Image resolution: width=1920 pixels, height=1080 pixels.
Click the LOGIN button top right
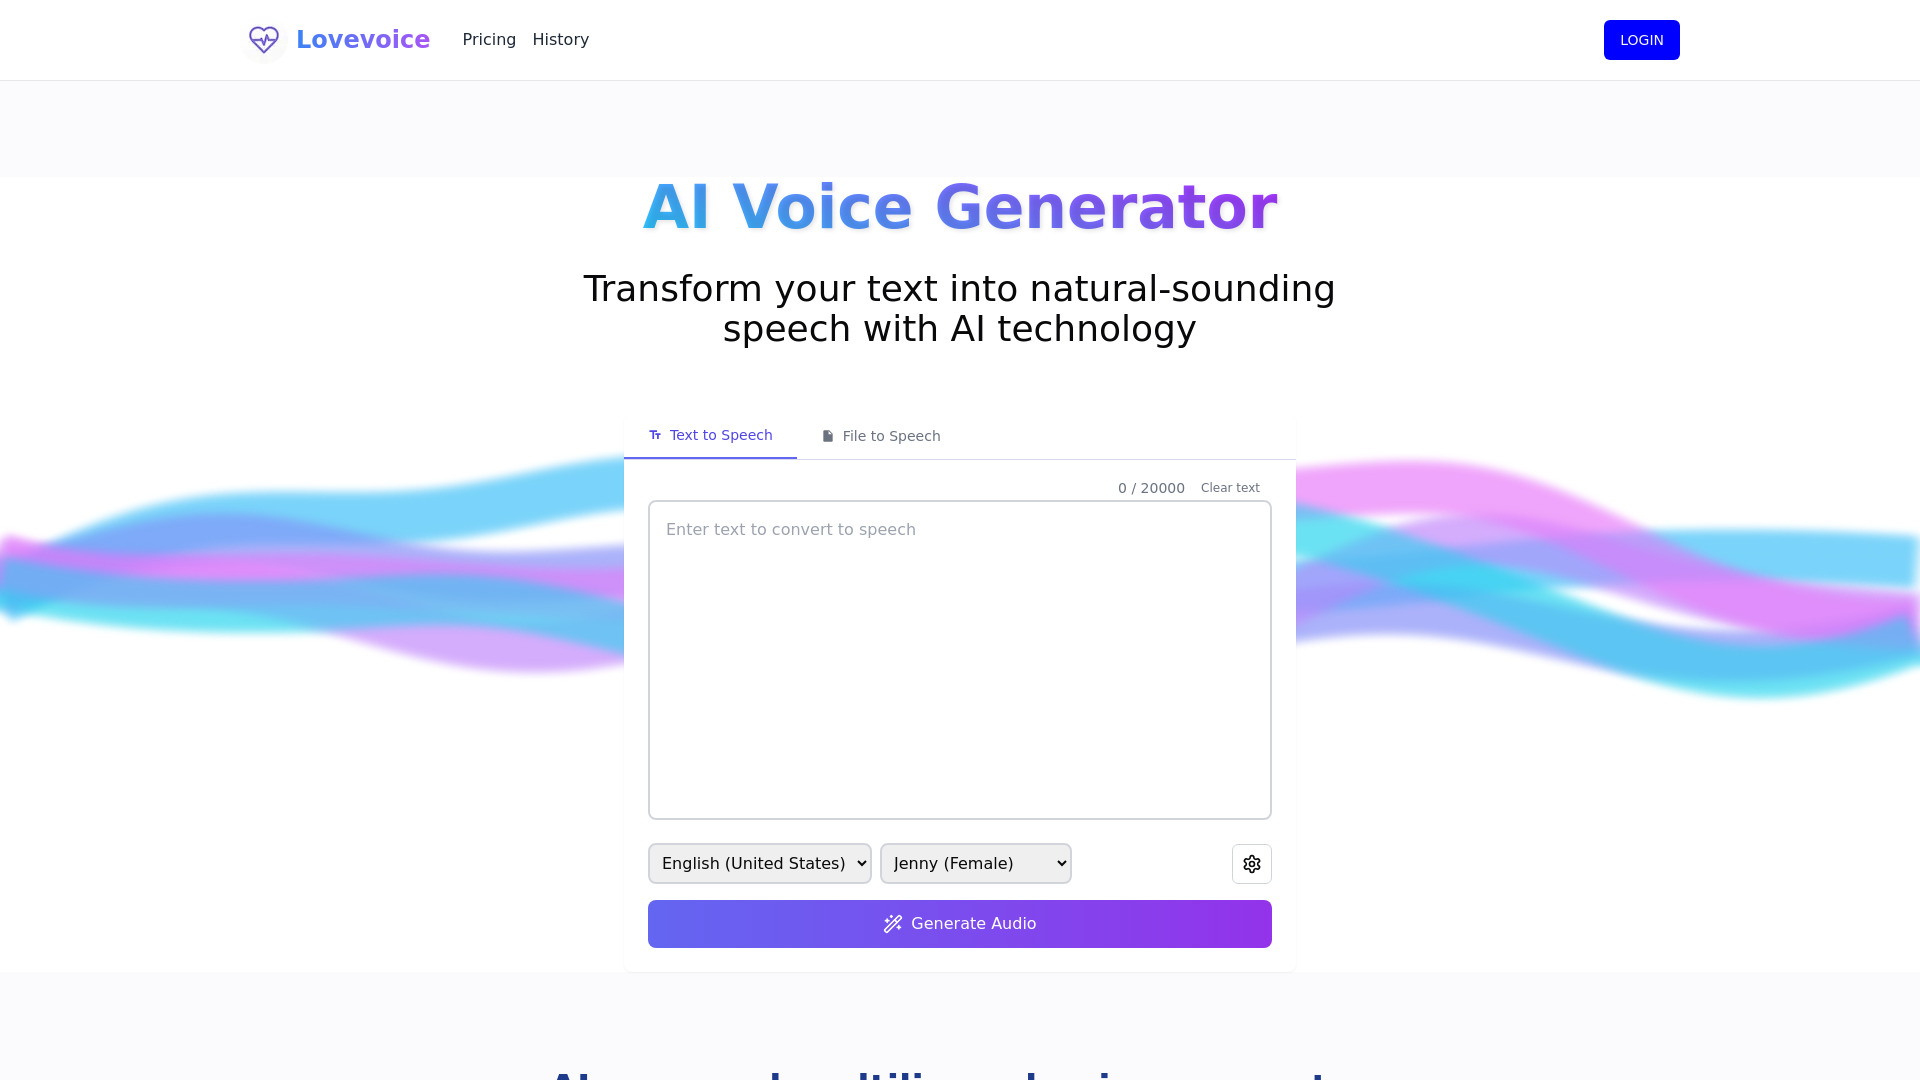click(1642, 40)
